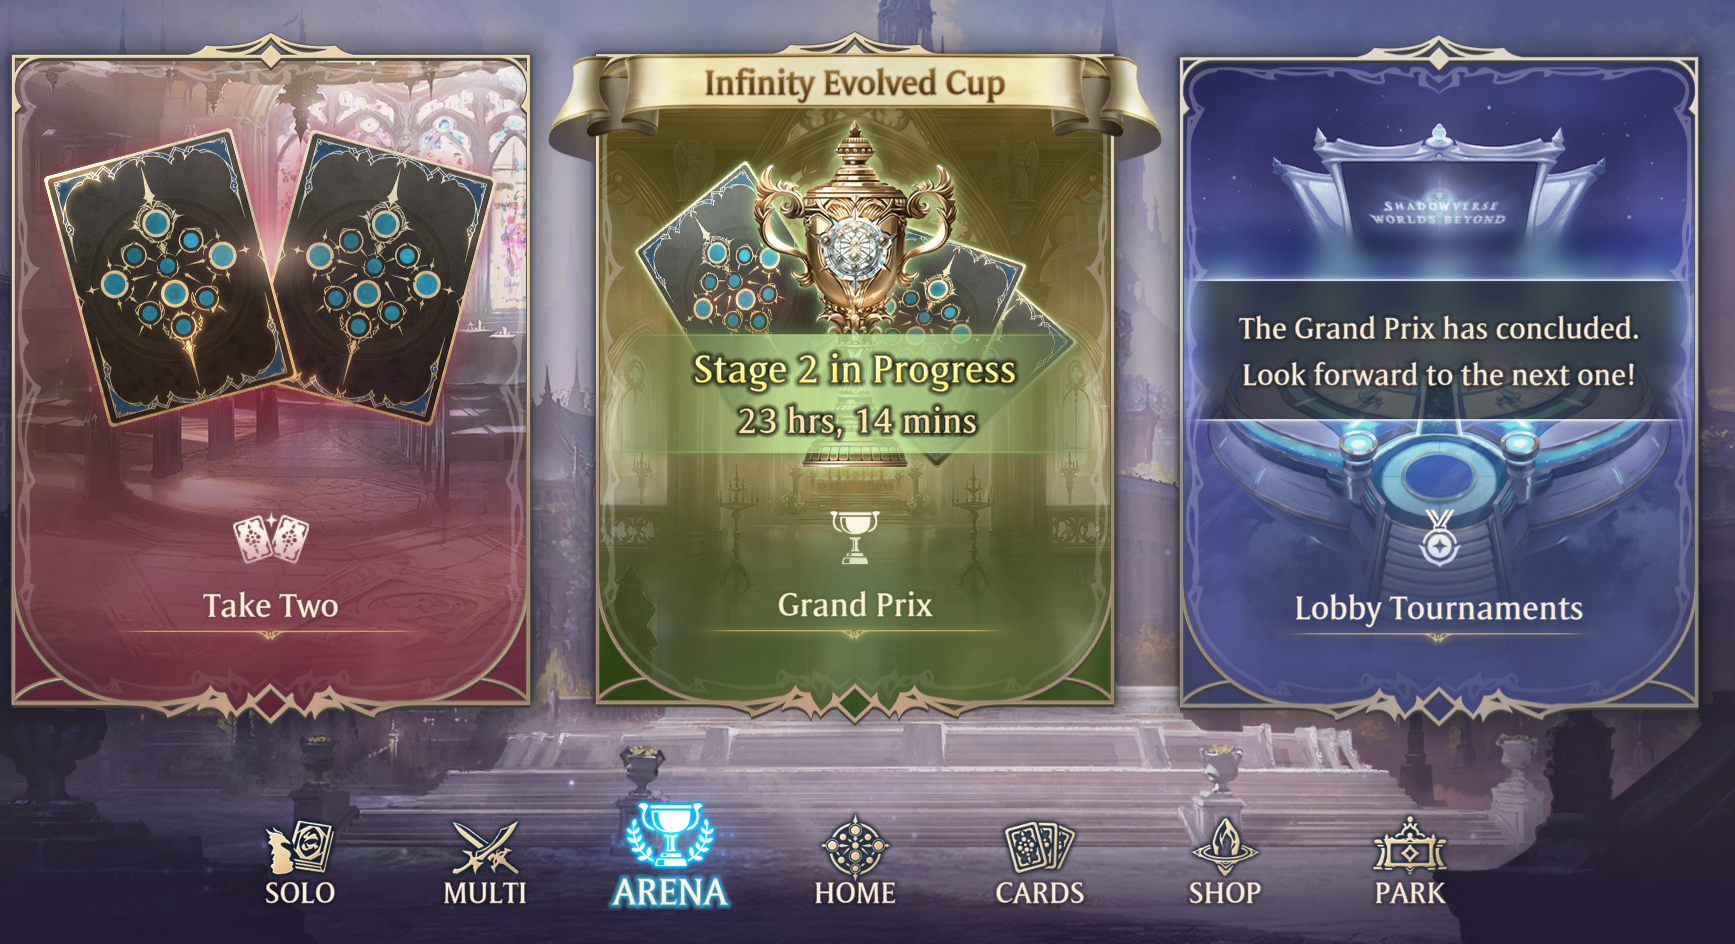Enter the Park castle icon
1735x944 pixels.
coord(1410,848)
